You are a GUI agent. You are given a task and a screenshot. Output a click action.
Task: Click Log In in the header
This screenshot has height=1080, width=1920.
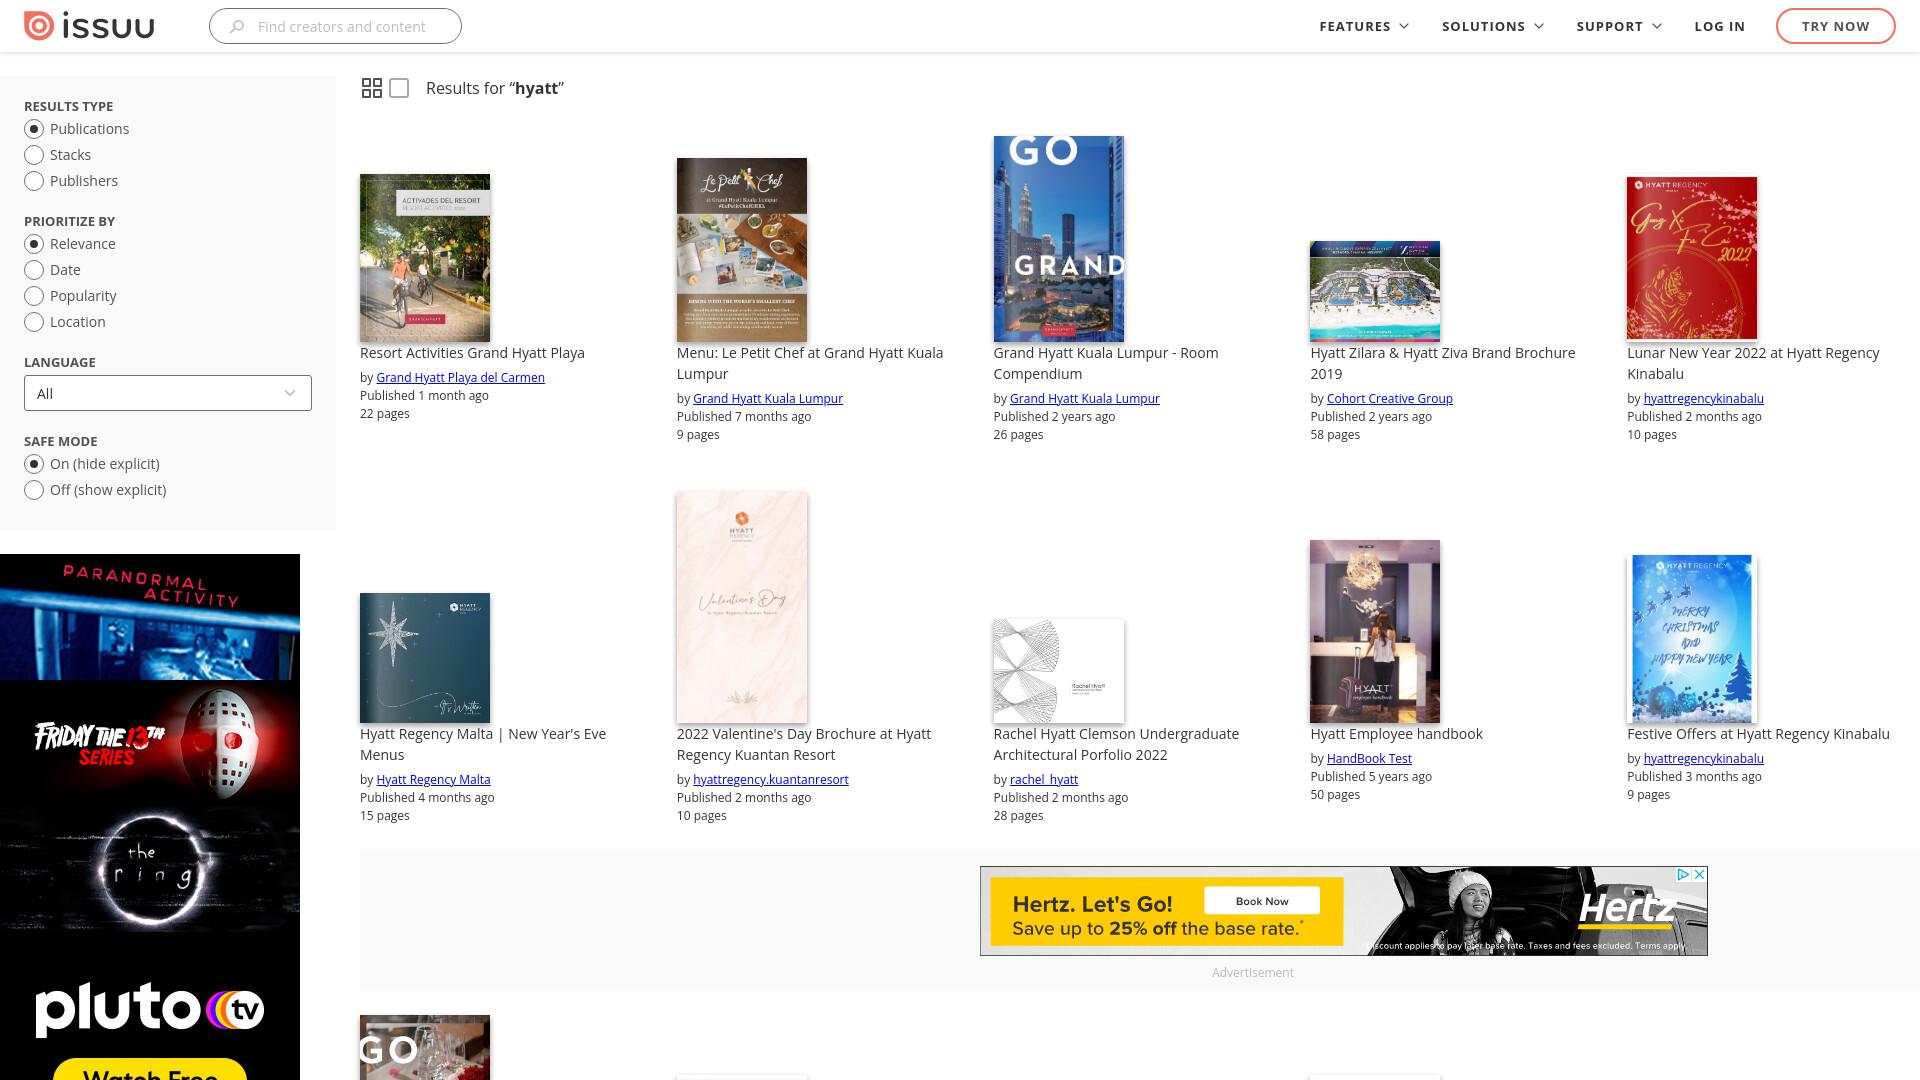(1719, 26)
